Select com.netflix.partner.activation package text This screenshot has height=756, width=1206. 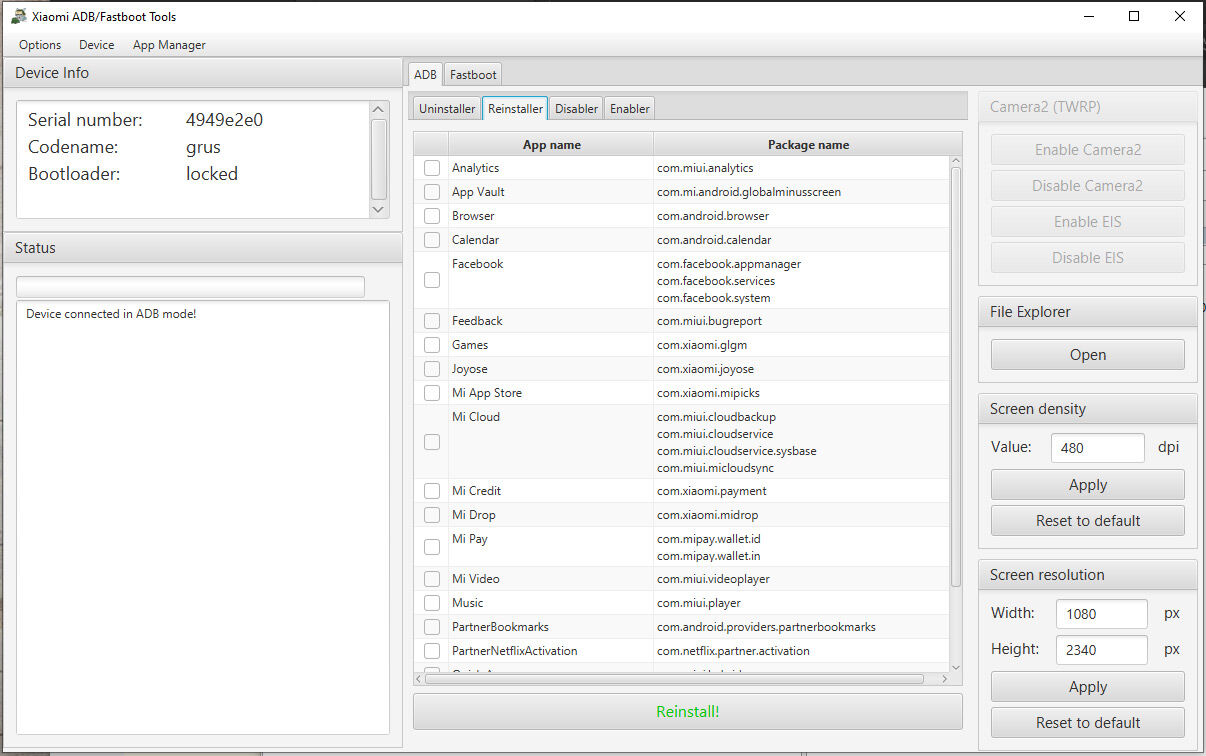click(733, 651)
